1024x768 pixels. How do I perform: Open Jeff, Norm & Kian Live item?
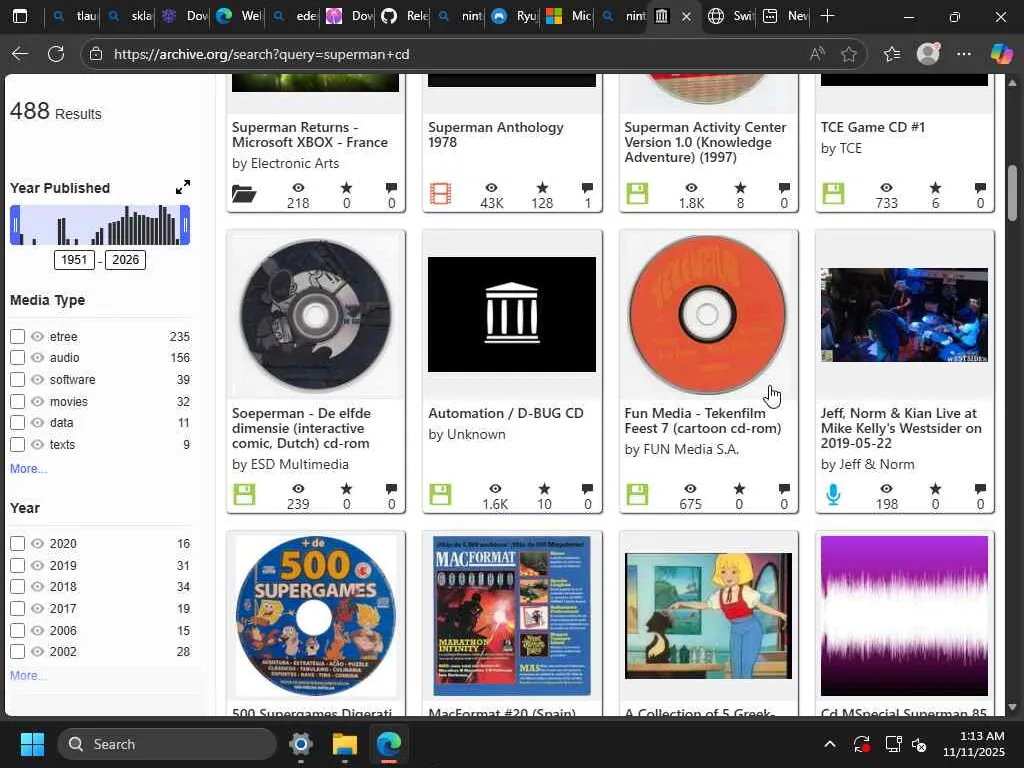(901, 428)
